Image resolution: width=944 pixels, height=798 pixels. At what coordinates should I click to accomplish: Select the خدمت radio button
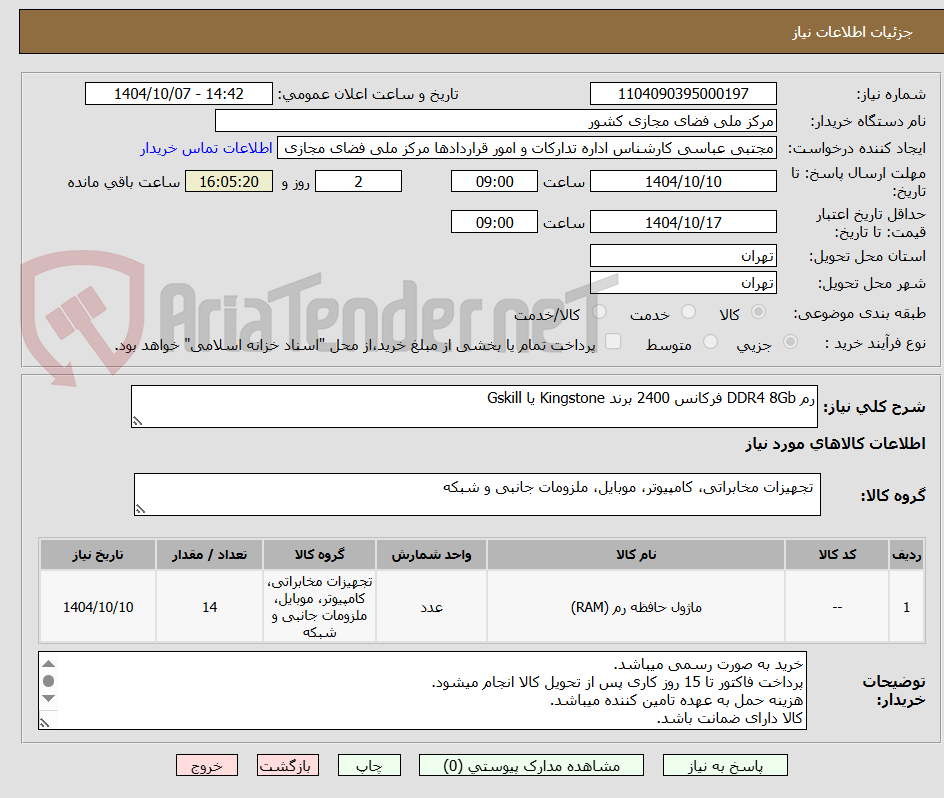[688, 312]
